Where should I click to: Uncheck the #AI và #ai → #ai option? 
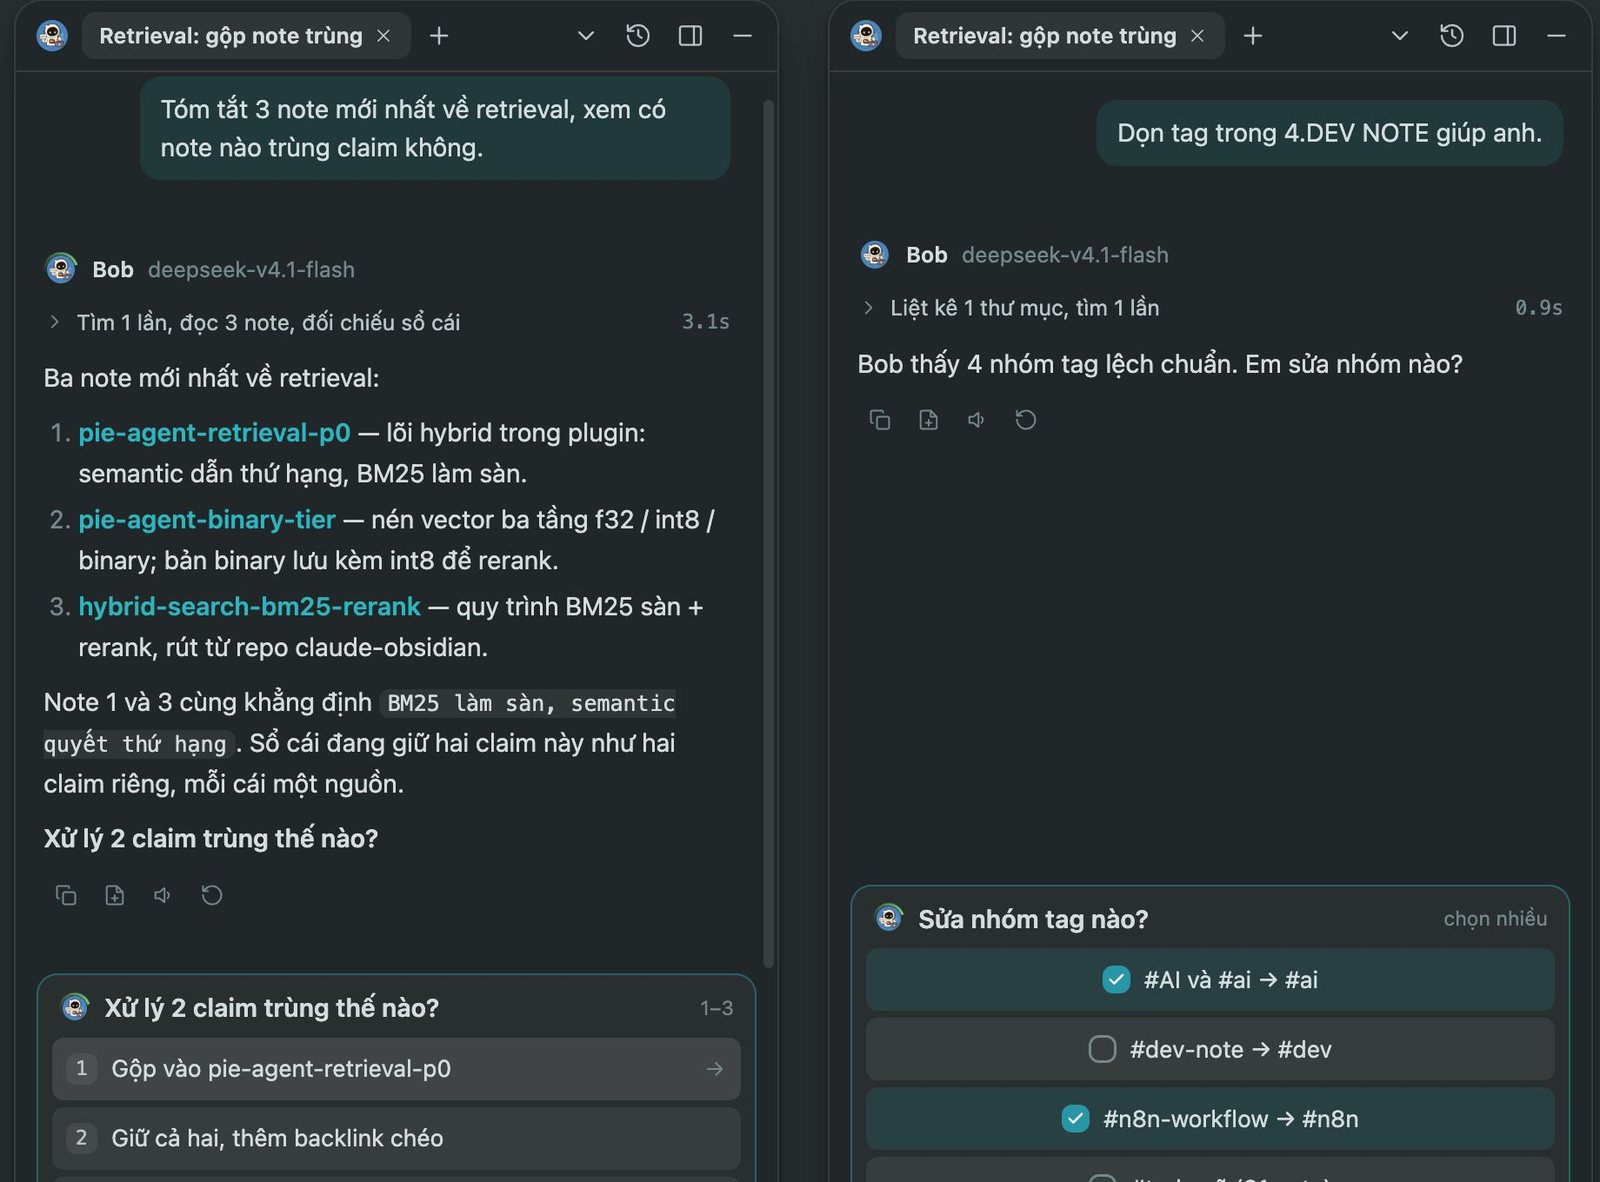click(x=1210, y=980)
